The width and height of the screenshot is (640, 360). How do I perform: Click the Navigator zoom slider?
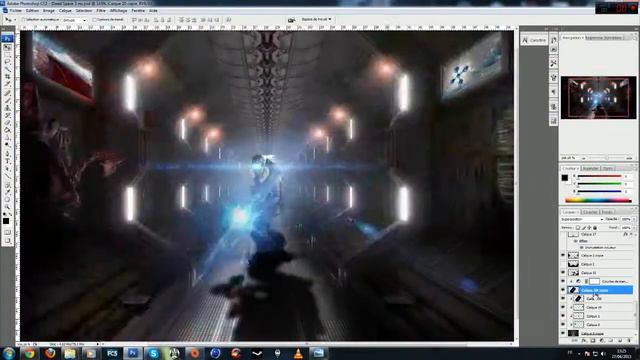606,158
